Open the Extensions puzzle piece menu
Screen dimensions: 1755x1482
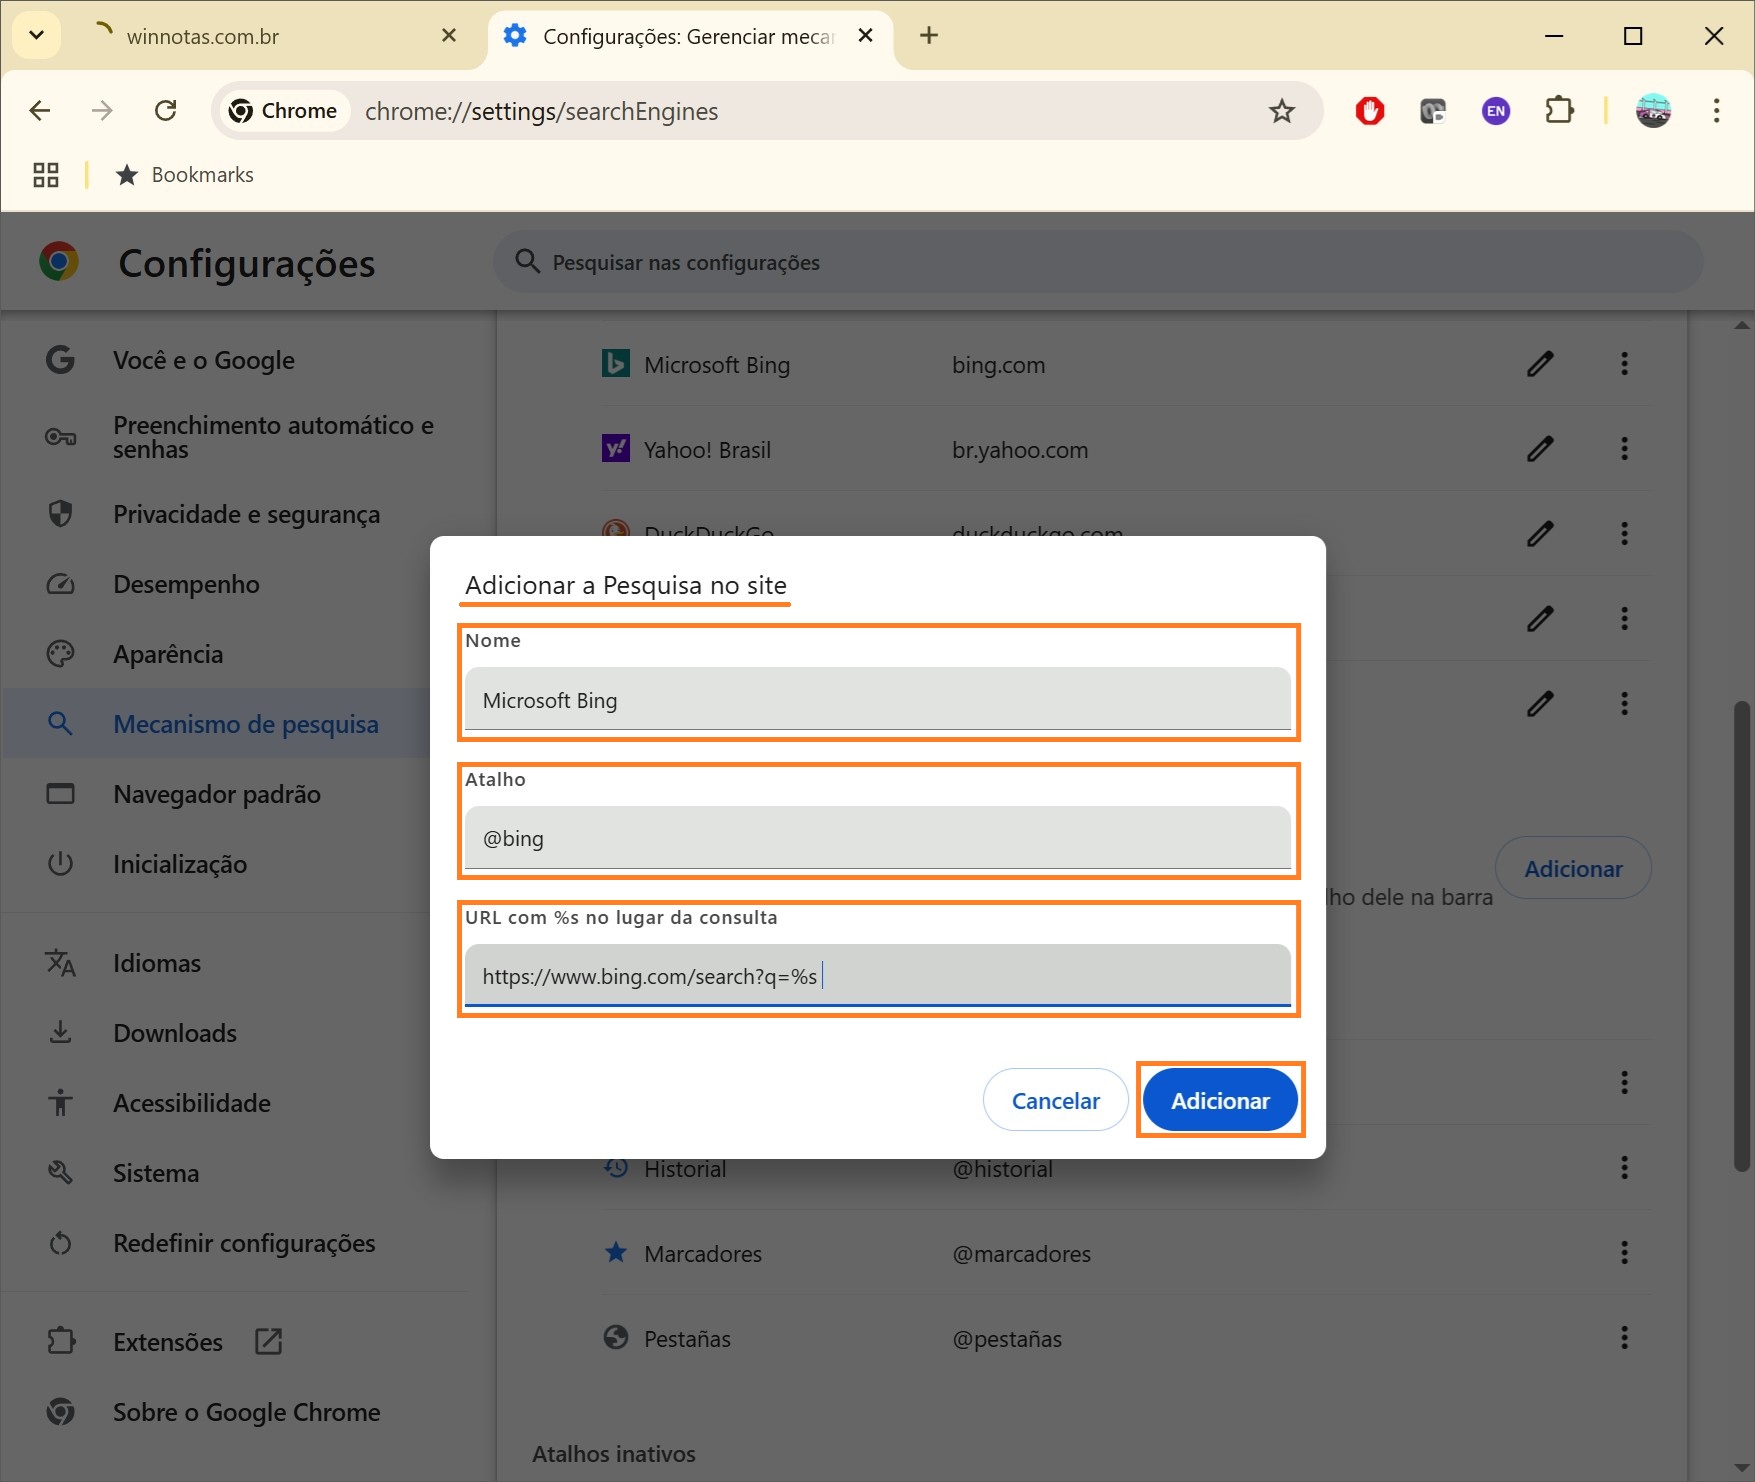[1560, 111]
